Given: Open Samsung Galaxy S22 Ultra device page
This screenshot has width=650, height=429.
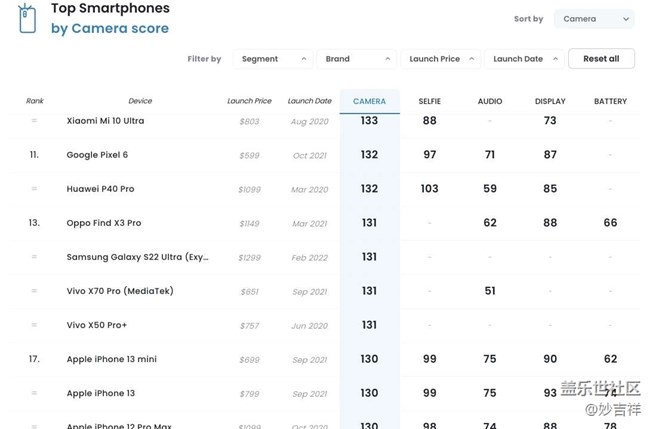Looking at the screenshot, I should (138, 257).
